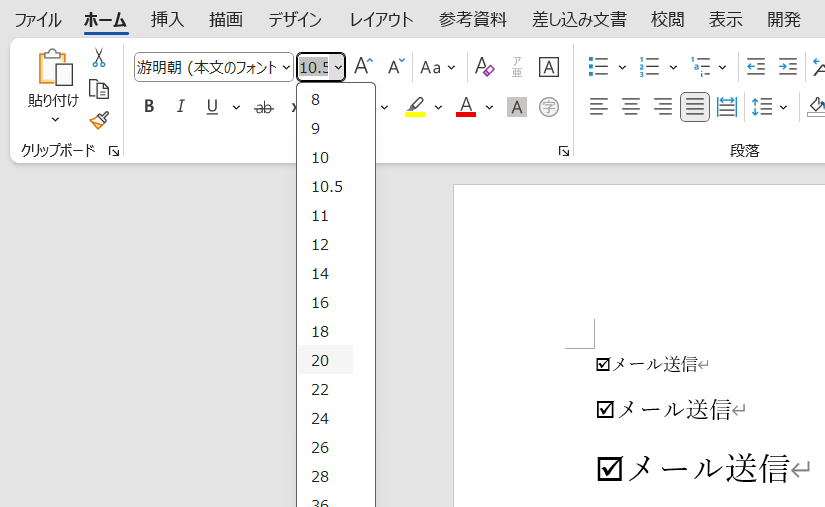Viewport: 825px width, 507px height.
Task: Switch to the 校閲 tab
Action: [x=668, y=20]
